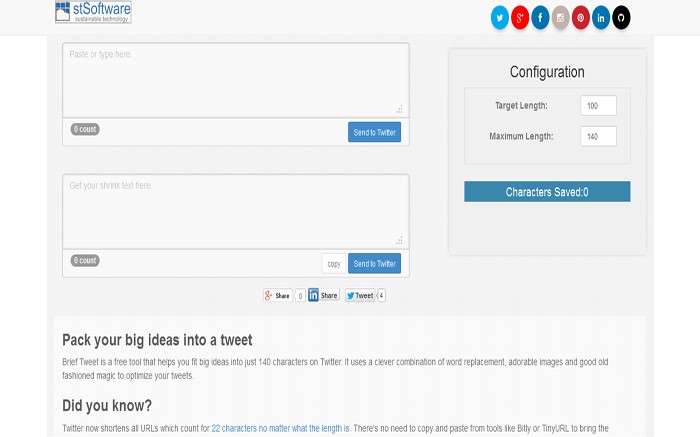Send the original text to Twitter
This screenshot has width=700, height=437.
374,132
